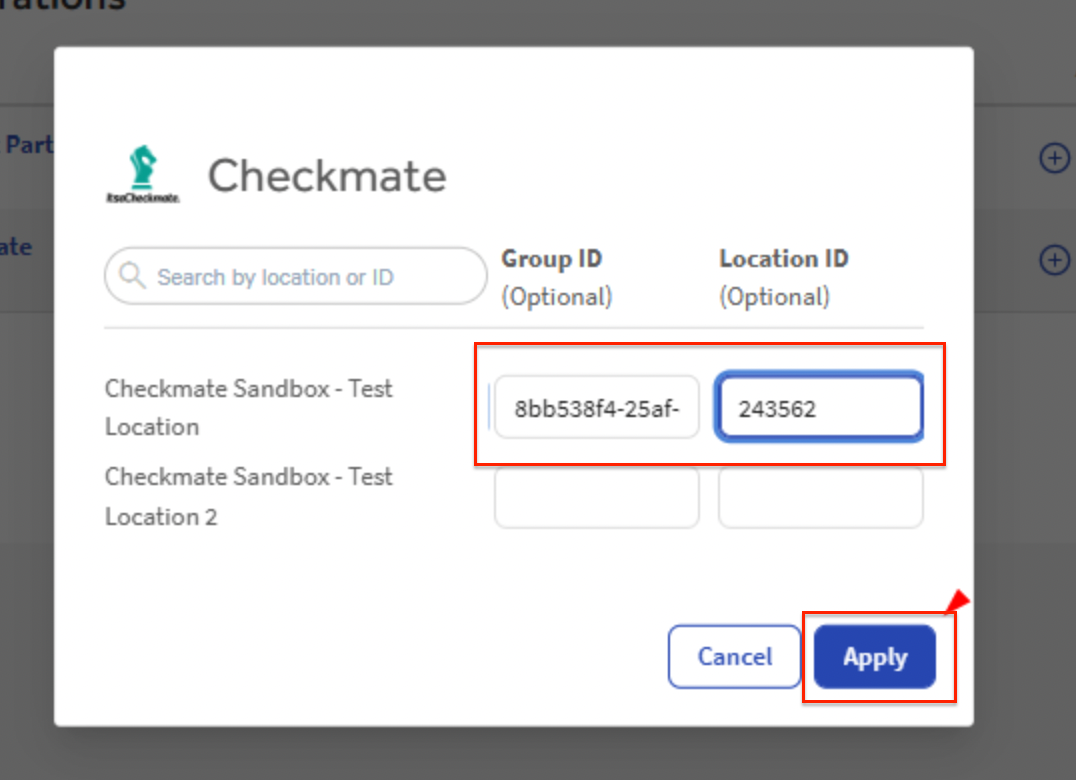Click empty Location ID field for Test Location 2
The image size is (1076, 780).
point(820,497)
